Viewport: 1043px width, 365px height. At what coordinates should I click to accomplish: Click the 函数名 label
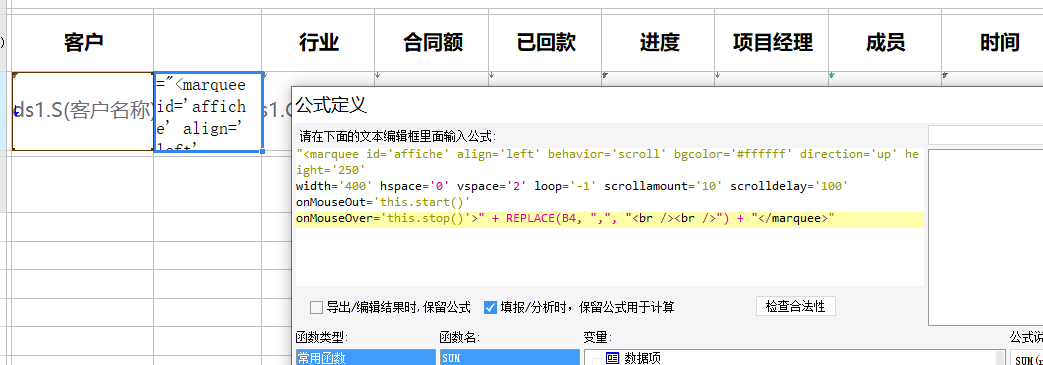point(460,338)
